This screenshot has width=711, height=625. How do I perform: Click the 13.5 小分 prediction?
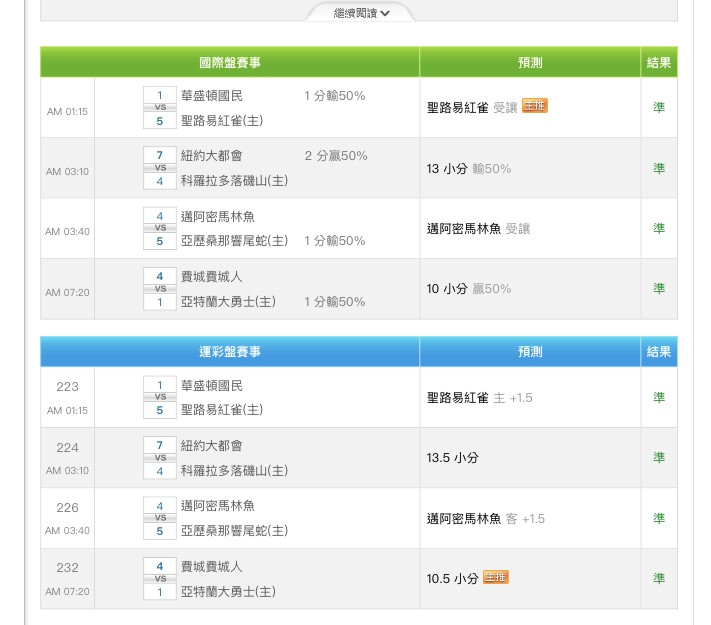(452, 458)
